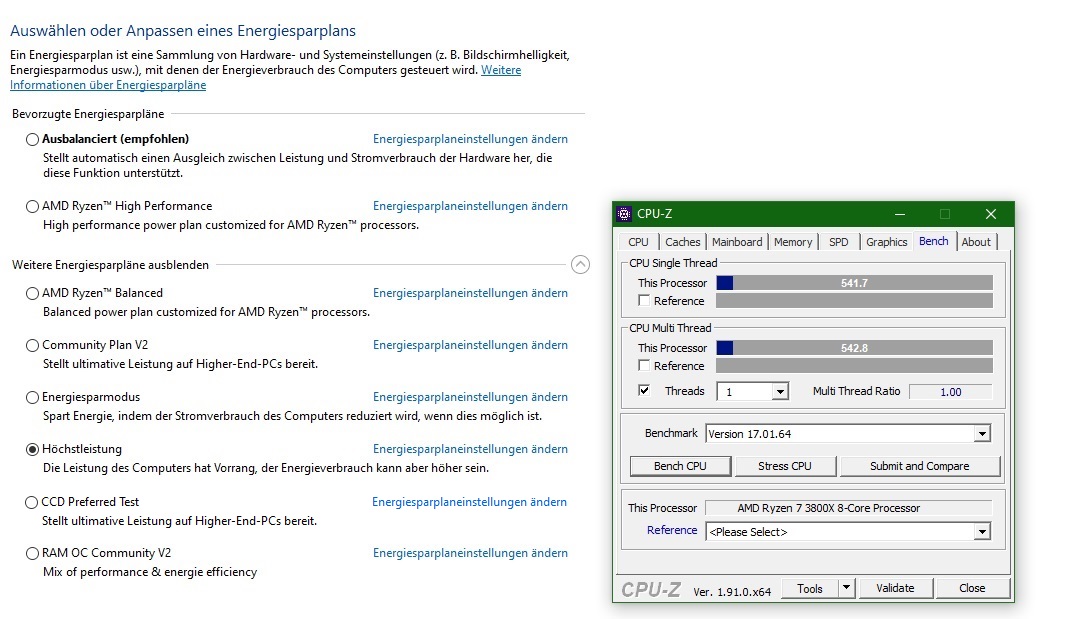Click the Tools button
Screen dimensions: 1089x619
[x=810, y=588]
